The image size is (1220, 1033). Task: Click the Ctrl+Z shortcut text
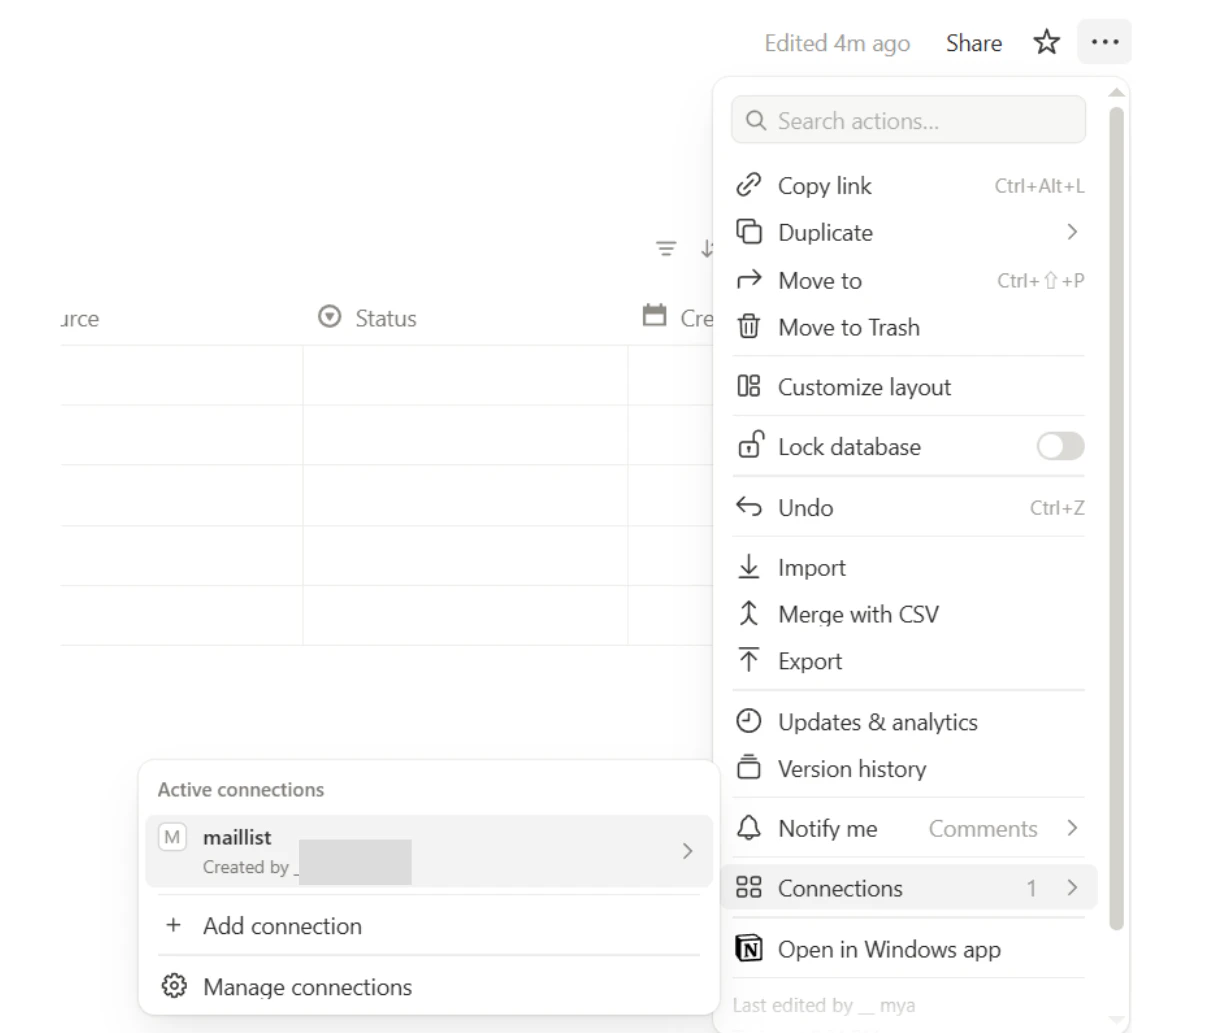click(1057, 508)
